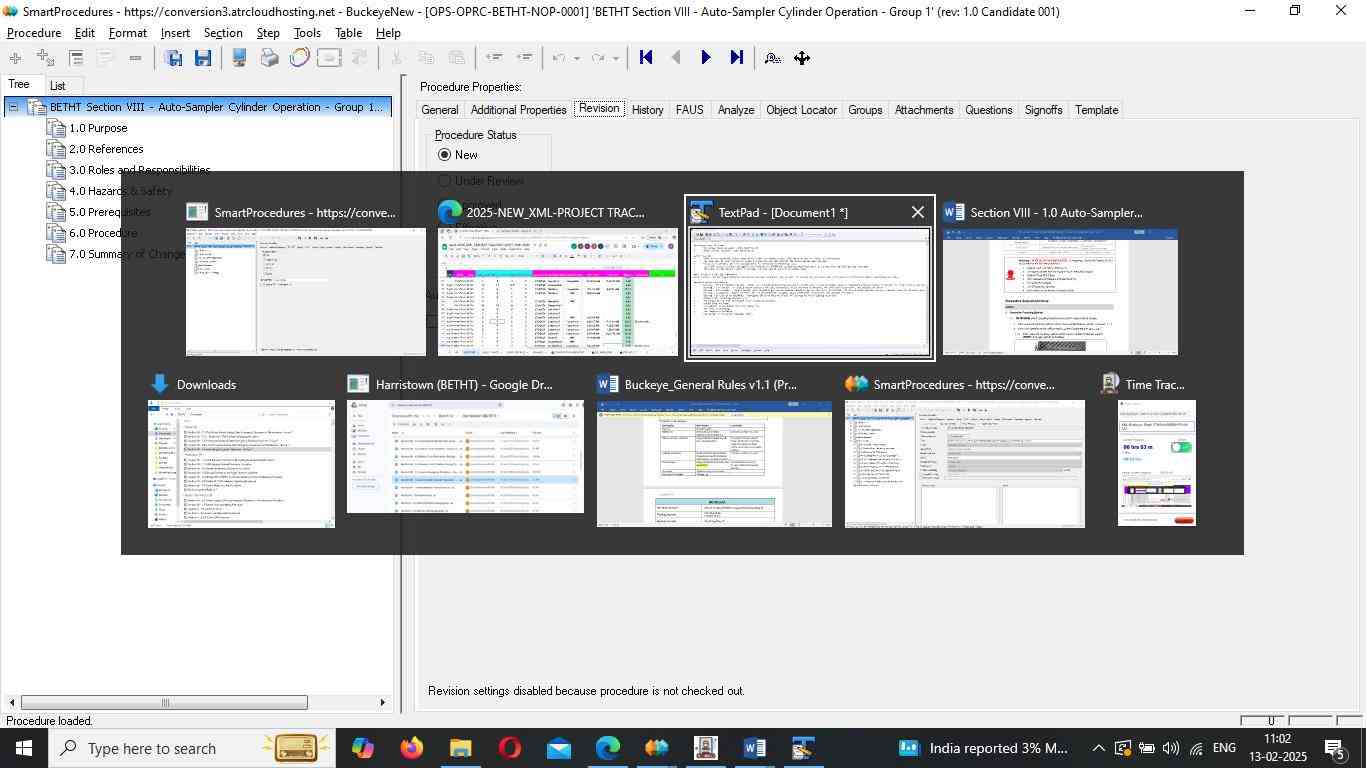Image resolution: width=1366 pixels, height=768 pixels.
Task: Click the envelope-shaped toolbar icon
Action: 329,58
